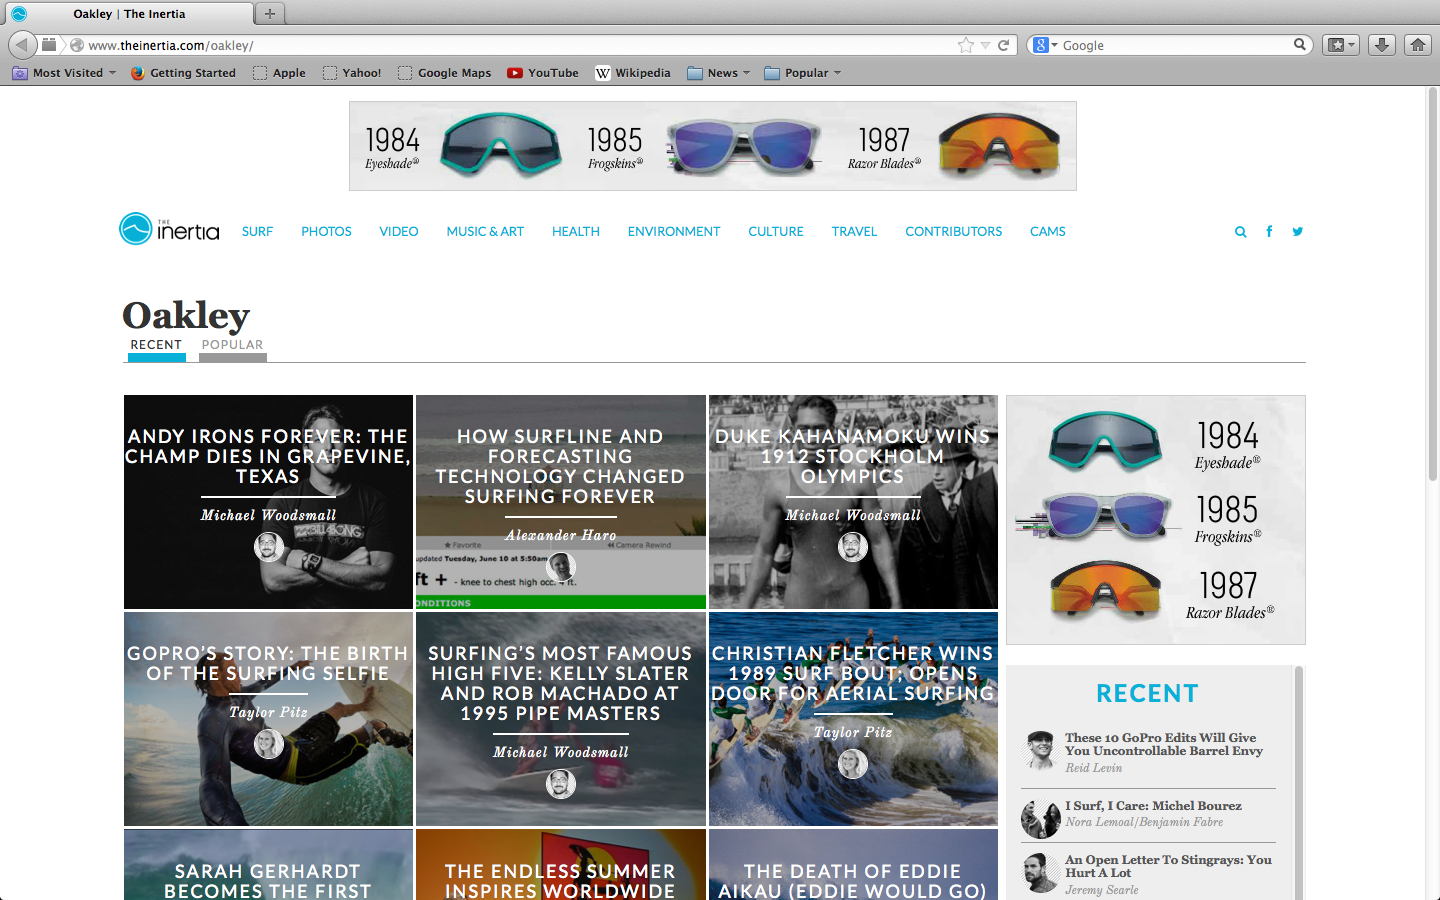1440x900 pixels.
Task: Open the MUSIC & ART menu item
Action: point(485,231)
